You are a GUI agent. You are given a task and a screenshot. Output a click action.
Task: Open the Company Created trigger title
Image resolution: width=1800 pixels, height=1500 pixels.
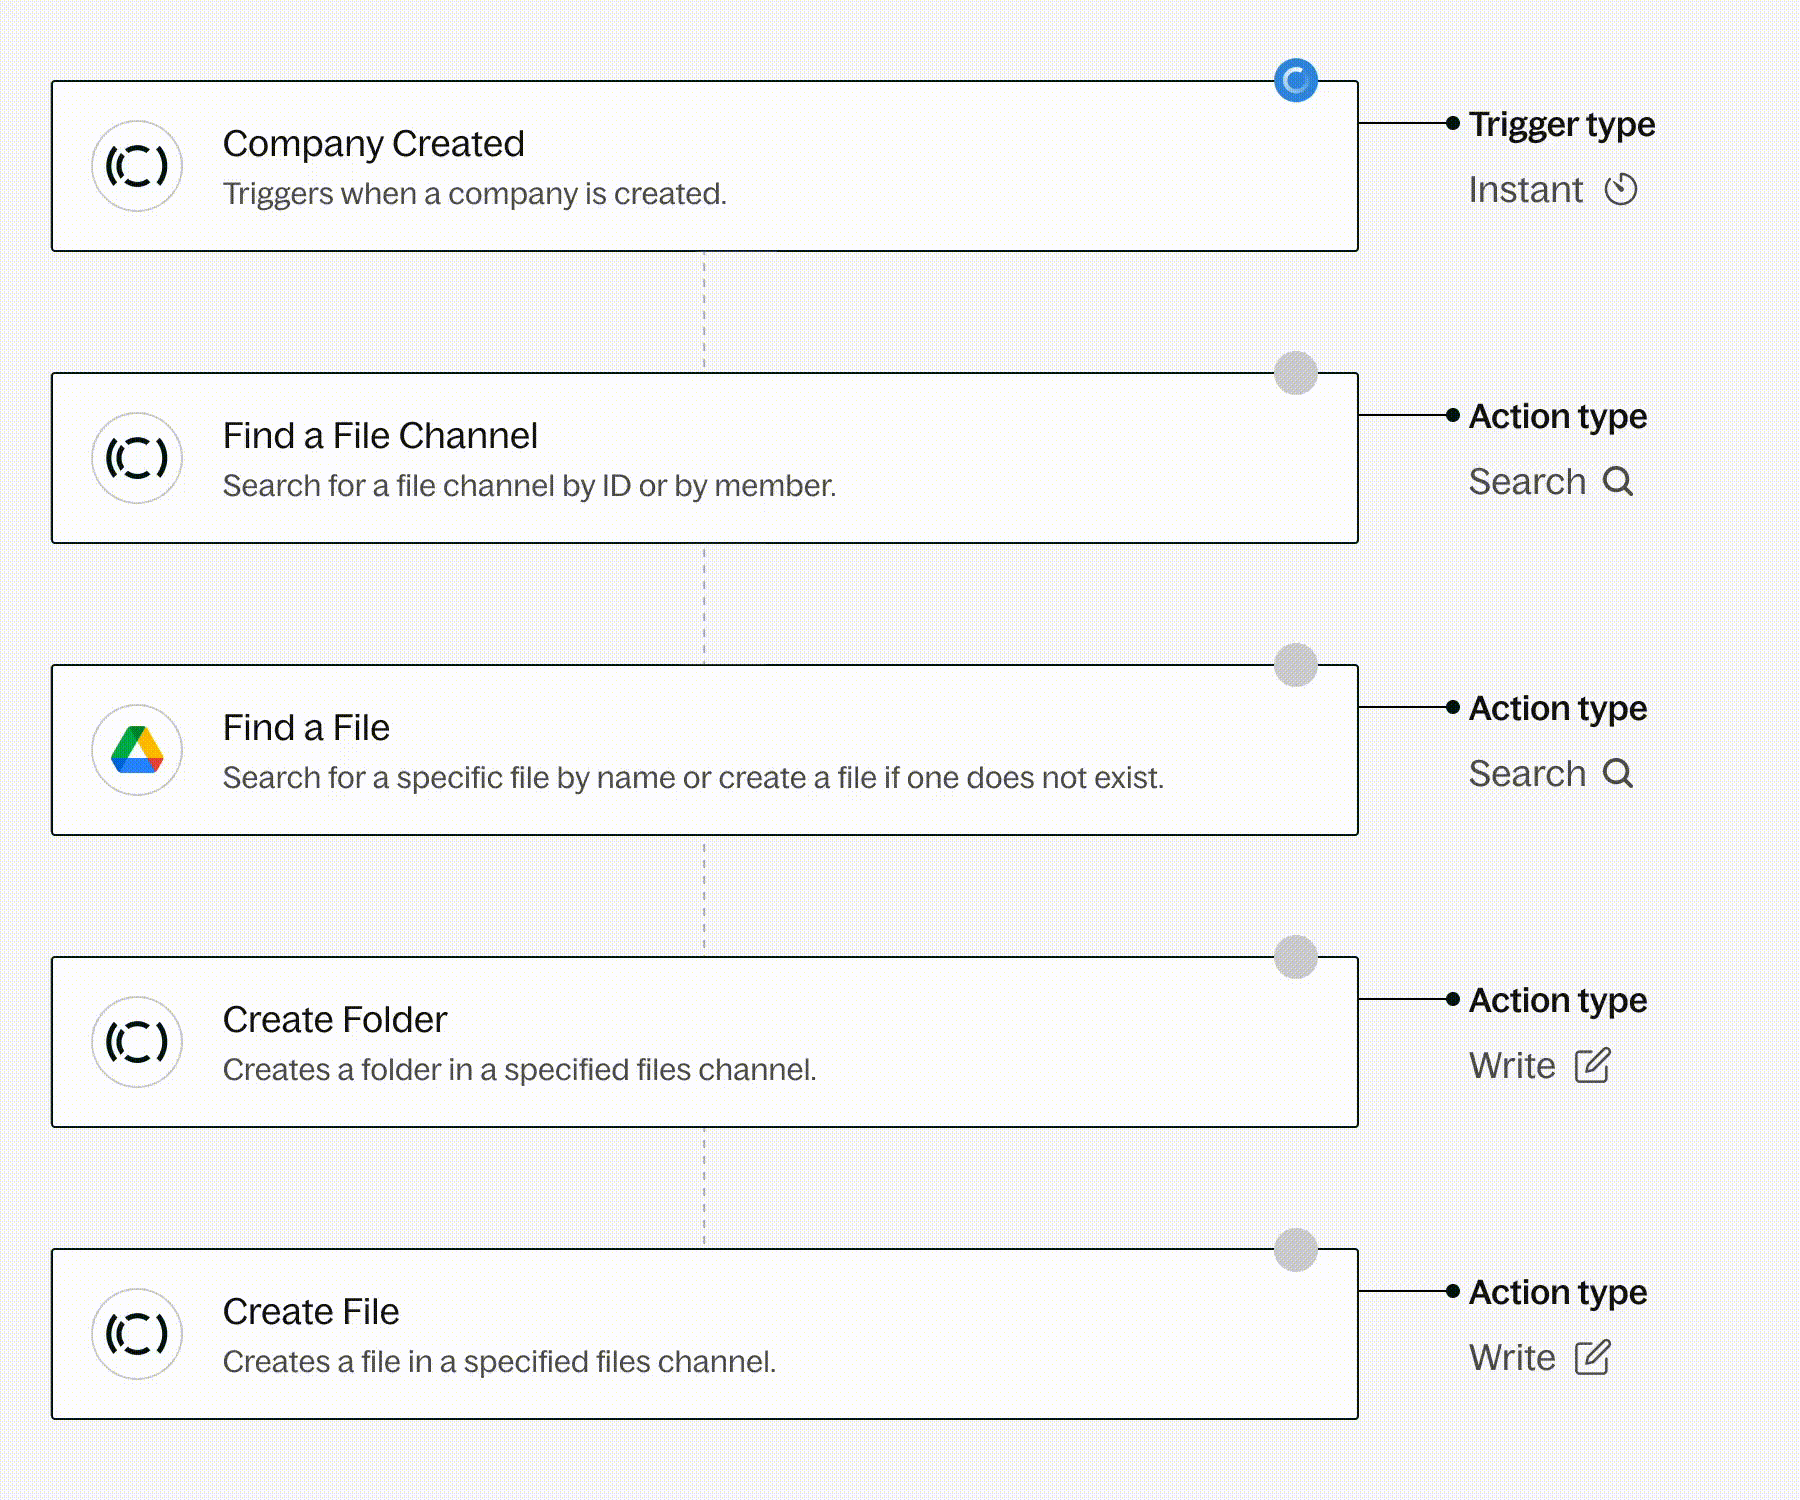[373, 144]
